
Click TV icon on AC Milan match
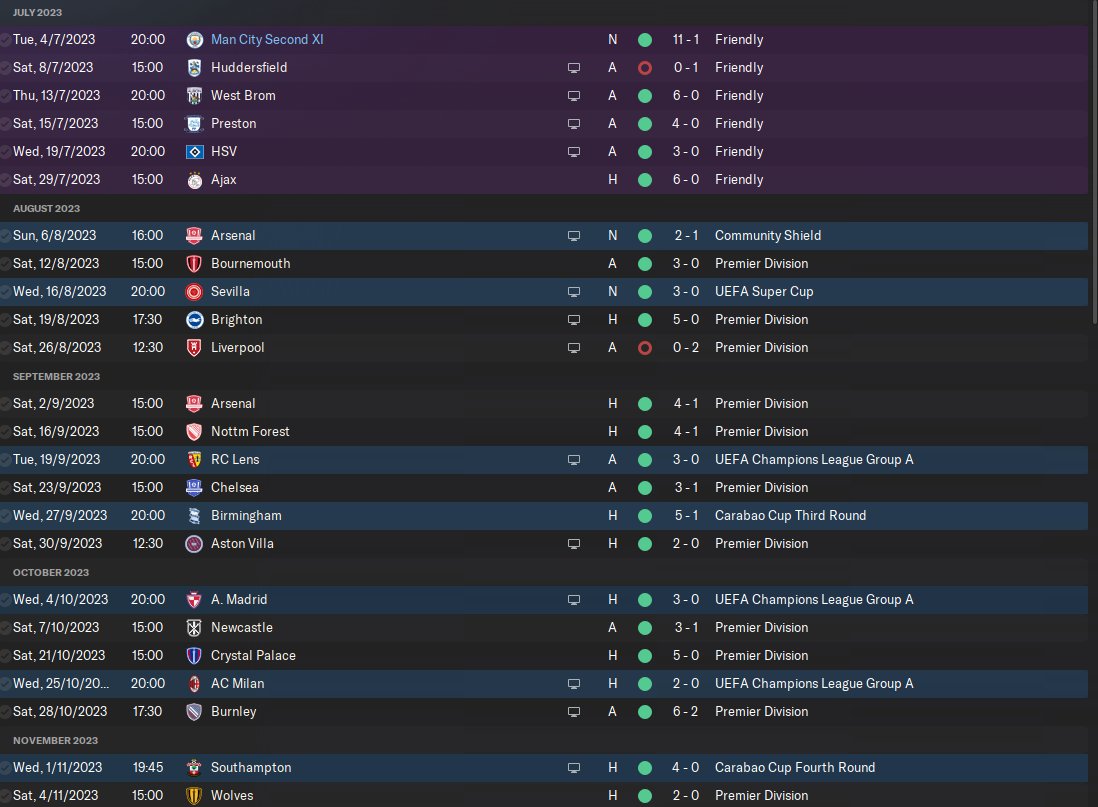click(574, 684)
